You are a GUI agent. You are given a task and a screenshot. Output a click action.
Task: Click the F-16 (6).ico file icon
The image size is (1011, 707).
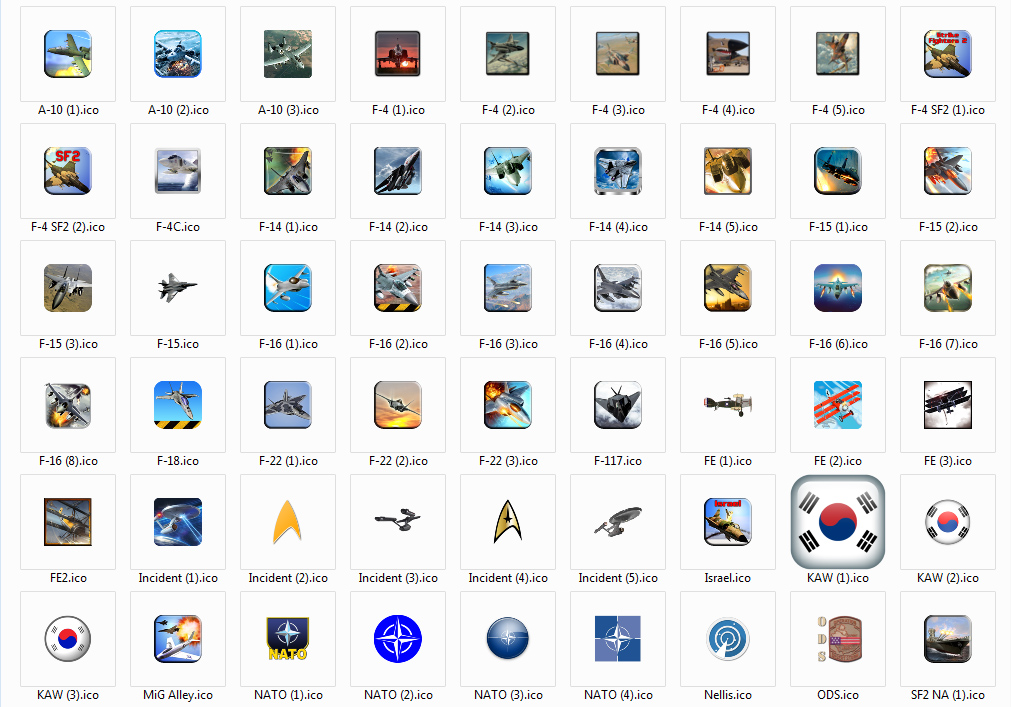coord(838,288)
